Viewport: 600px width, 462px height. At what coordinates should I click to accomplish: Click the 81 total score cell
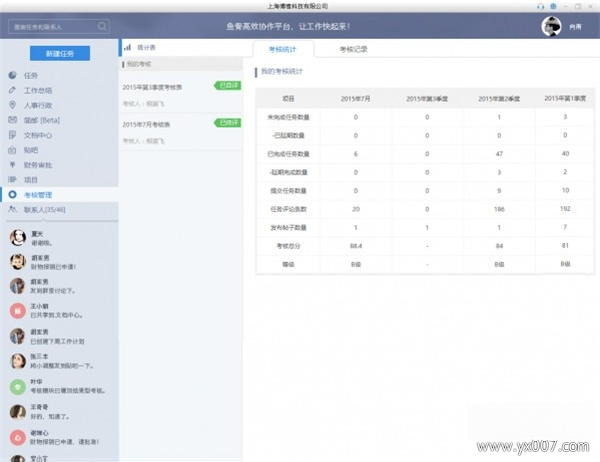[565, 245]
